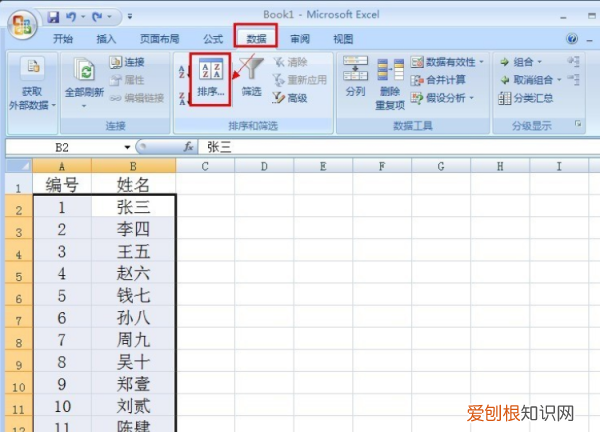Click the 分类汇总 subtotal button
The height and width of the screenshot is (432, 600).
(526, 98)
